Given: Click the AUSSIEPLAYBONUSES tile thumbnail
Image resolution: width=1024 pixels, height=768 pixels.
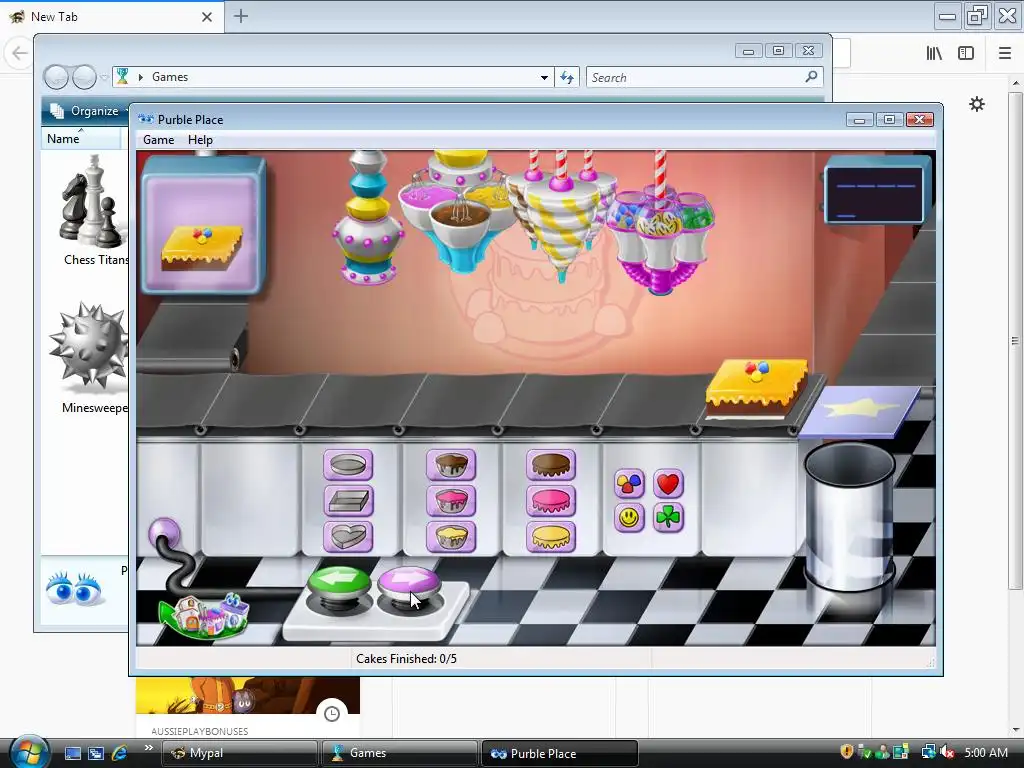Looking at the screenshot, I should coord(248,696).
